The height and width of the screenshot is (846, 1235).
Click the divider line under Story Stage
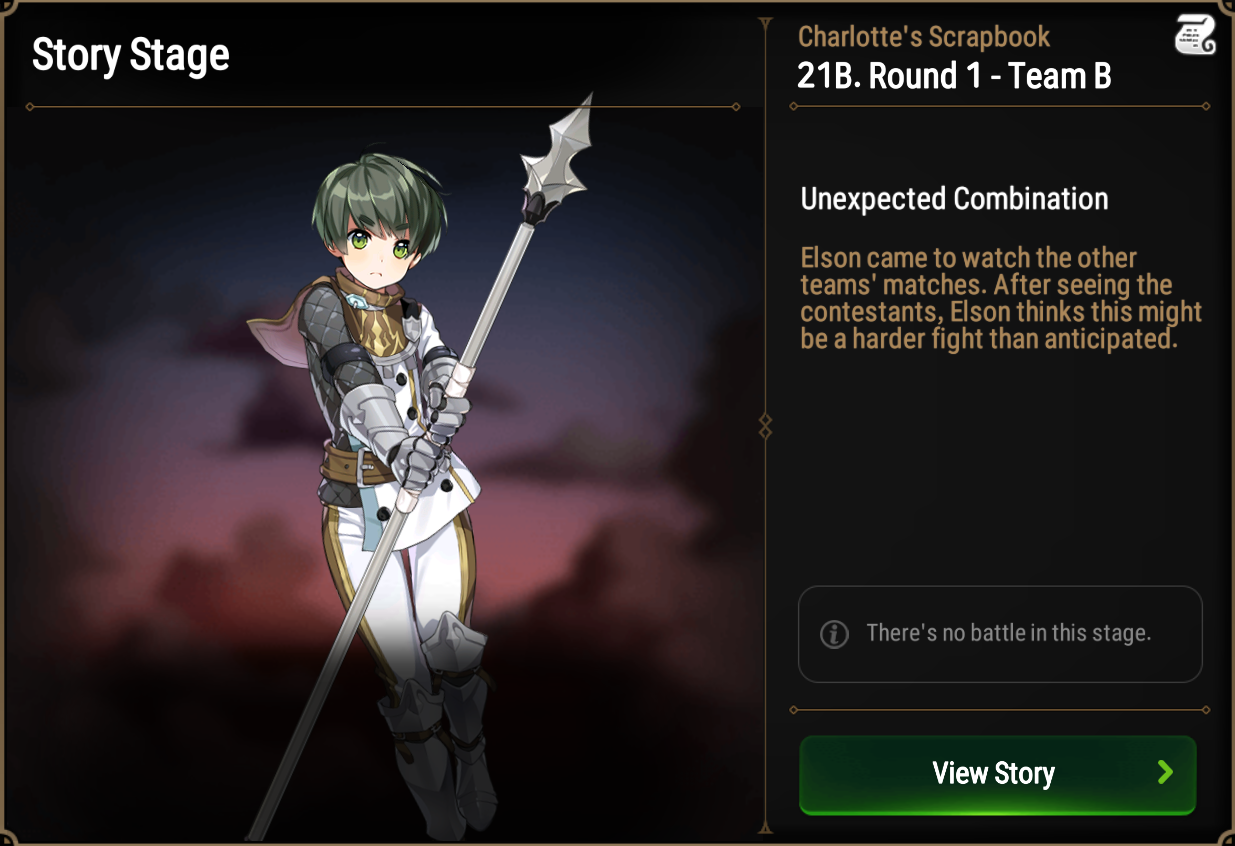(x=384, y=106)
